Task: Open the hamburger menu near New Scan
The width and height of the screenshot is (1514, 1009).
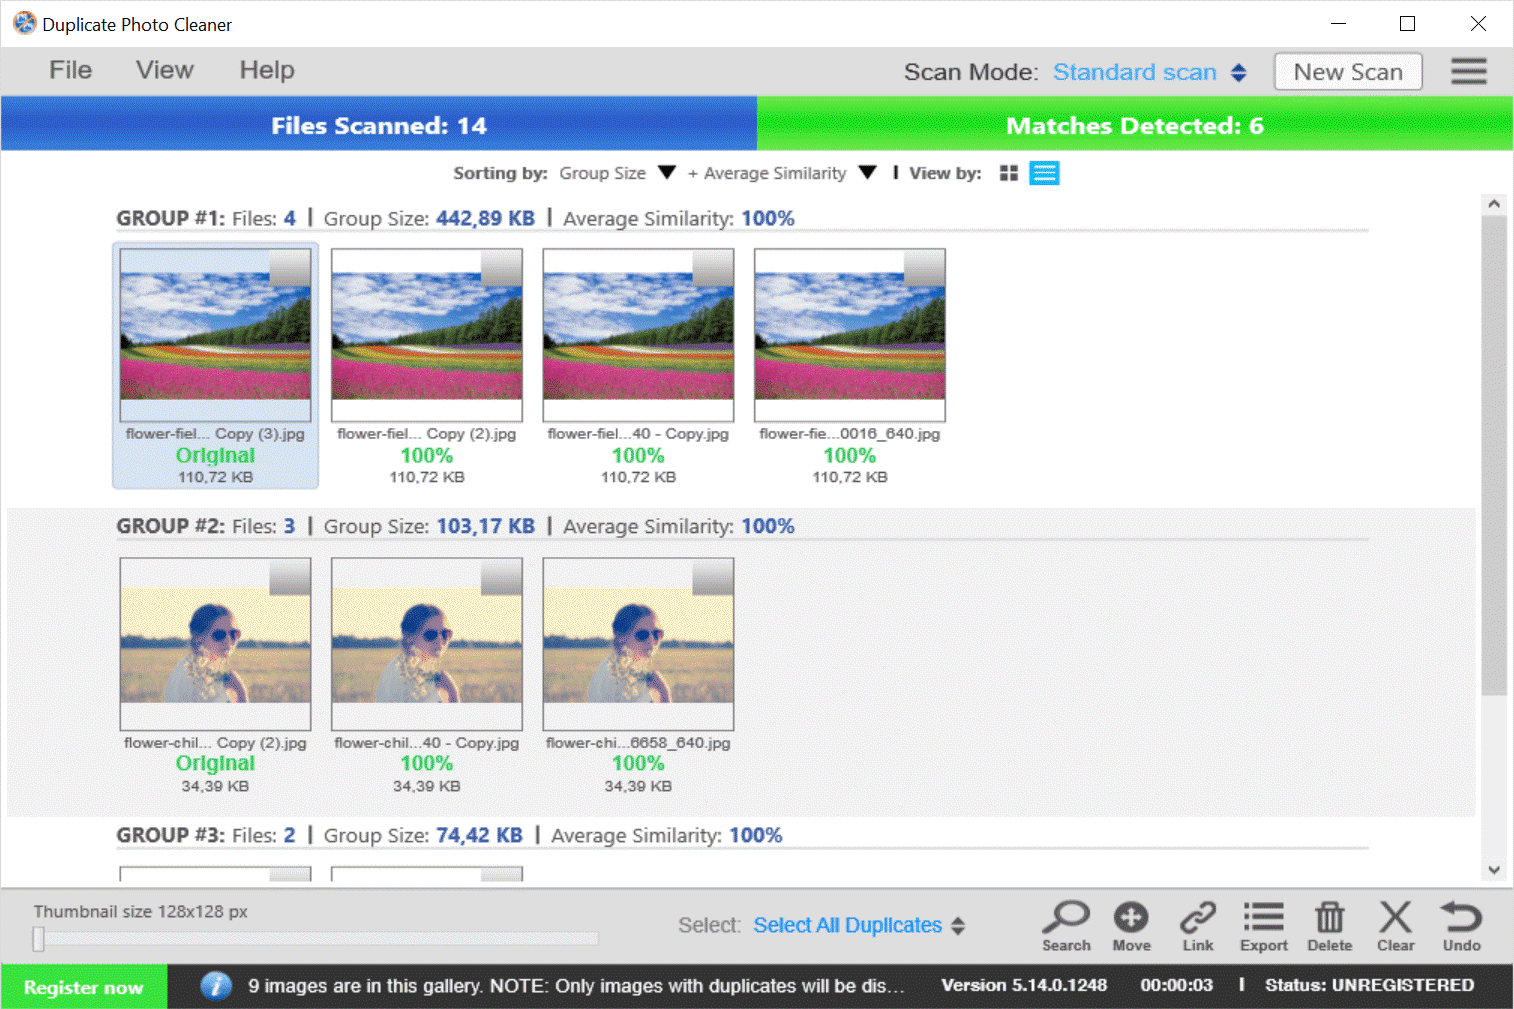Action: pos(1468,71)
